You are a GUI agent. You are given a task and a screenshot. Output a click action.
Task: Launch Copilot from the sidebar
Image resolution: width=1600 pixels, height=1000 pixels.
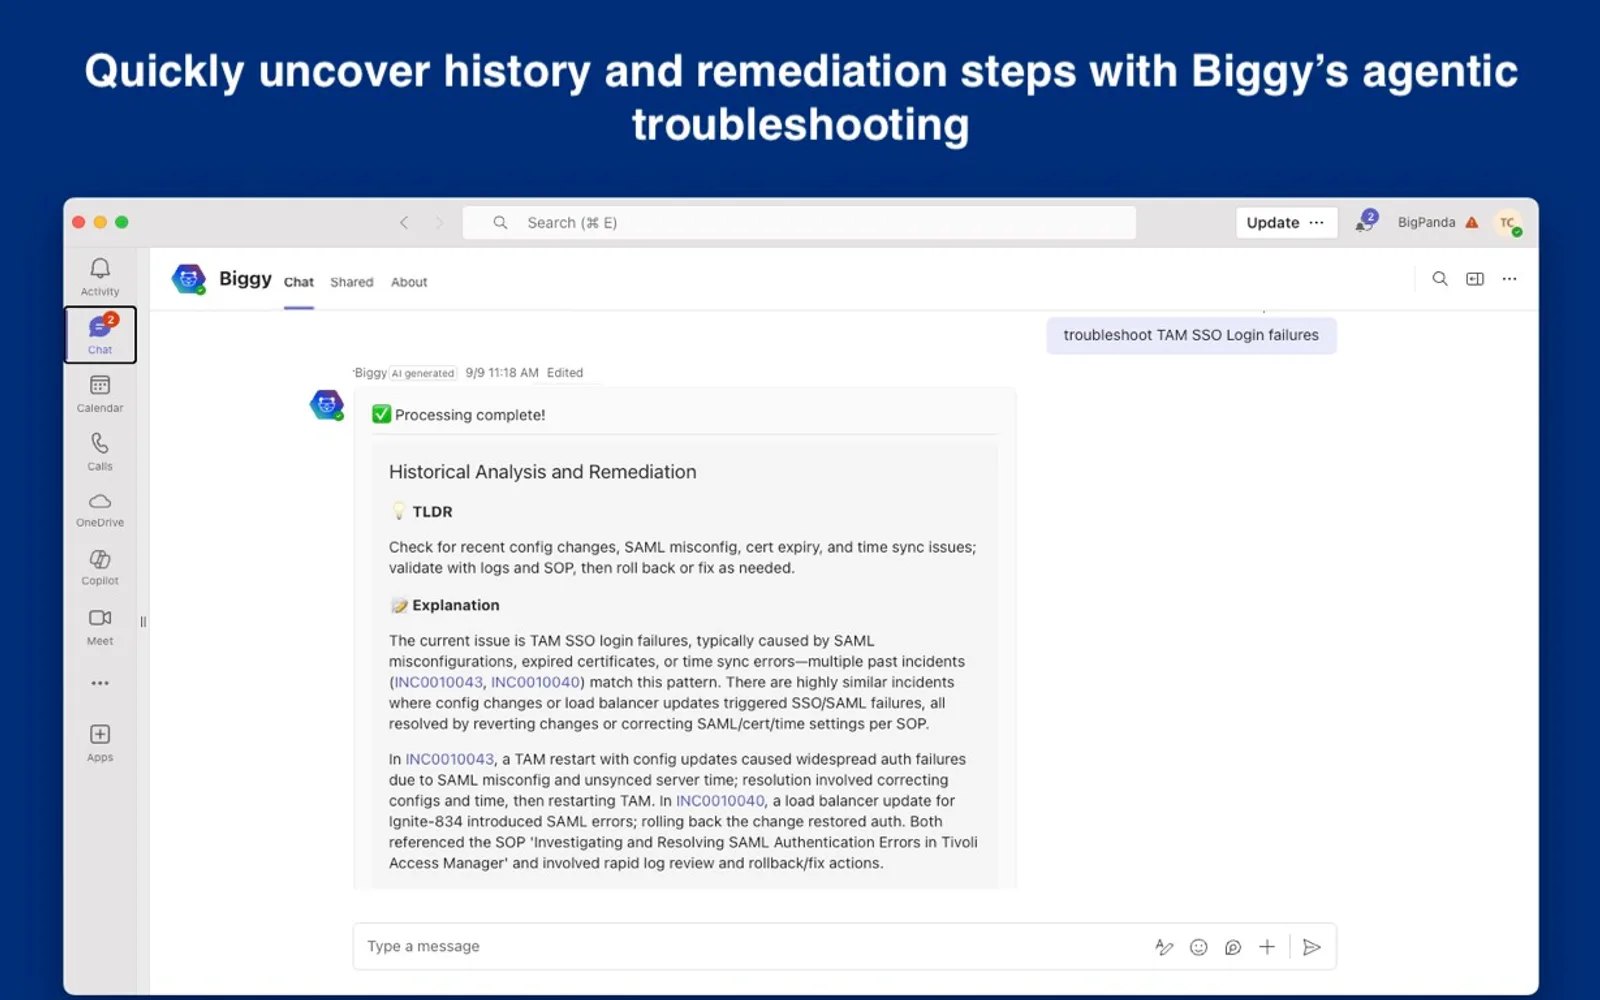pos(100,567)
